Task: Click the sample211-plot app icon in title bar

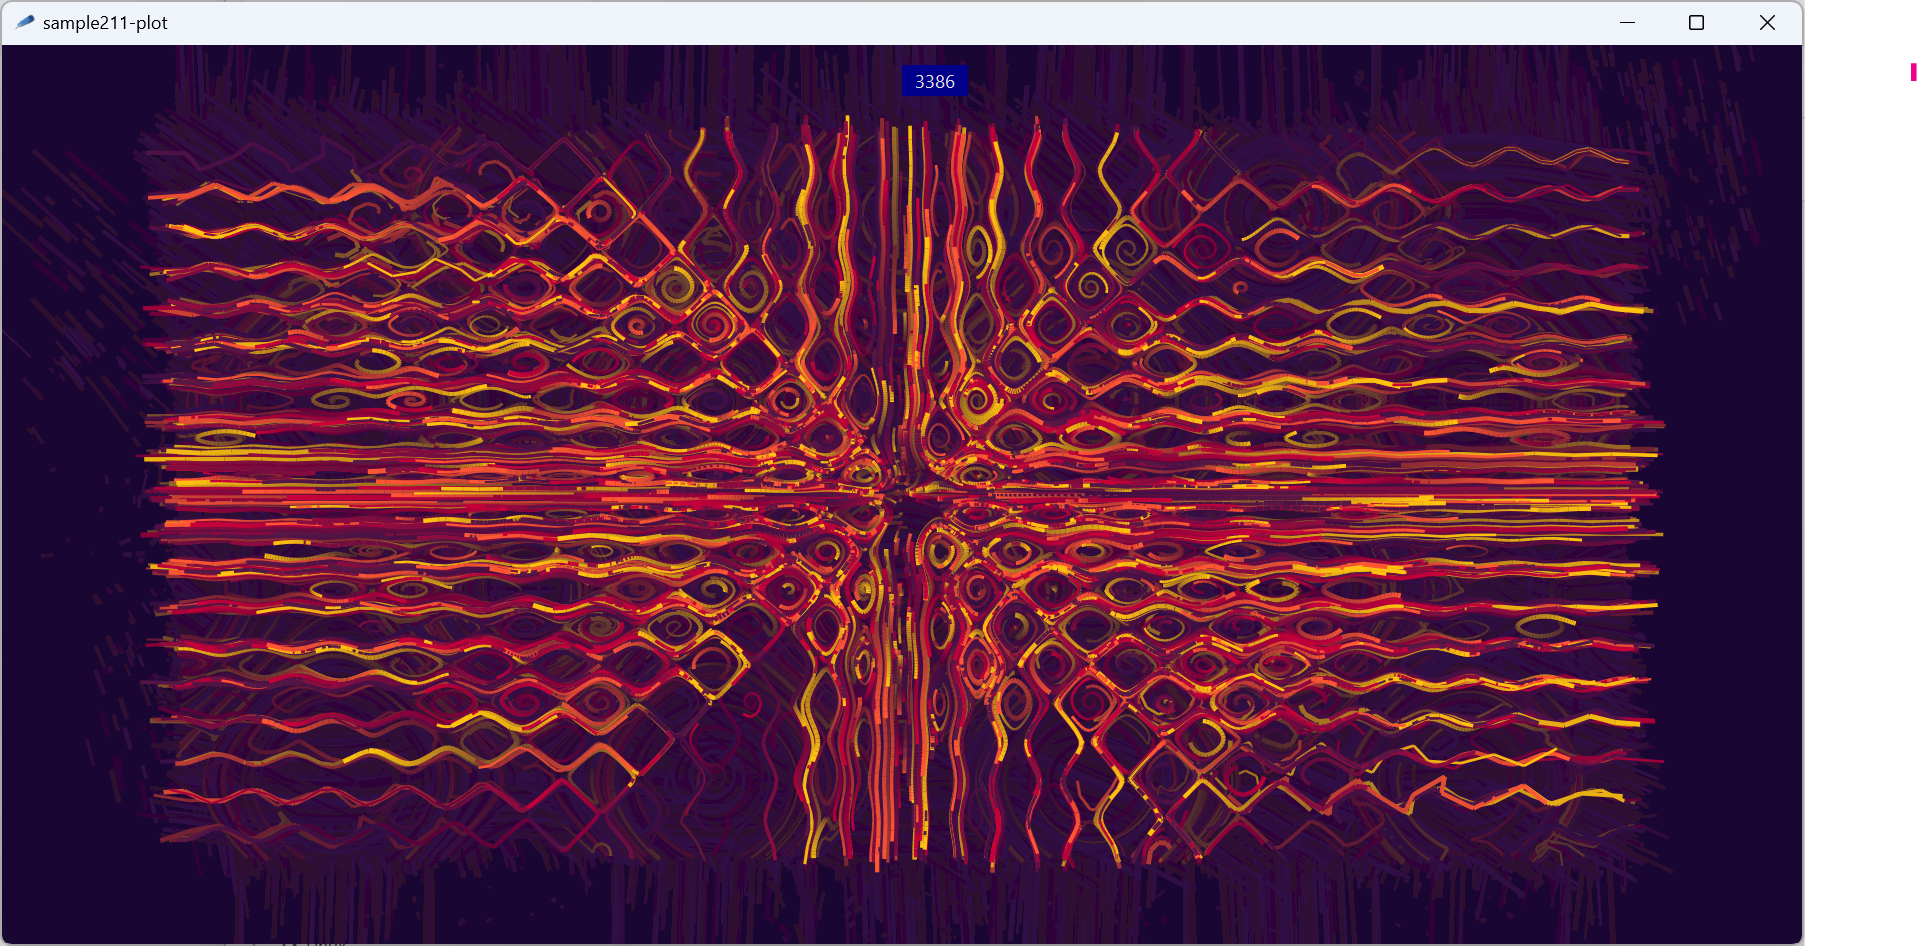Action: (25, 22)
